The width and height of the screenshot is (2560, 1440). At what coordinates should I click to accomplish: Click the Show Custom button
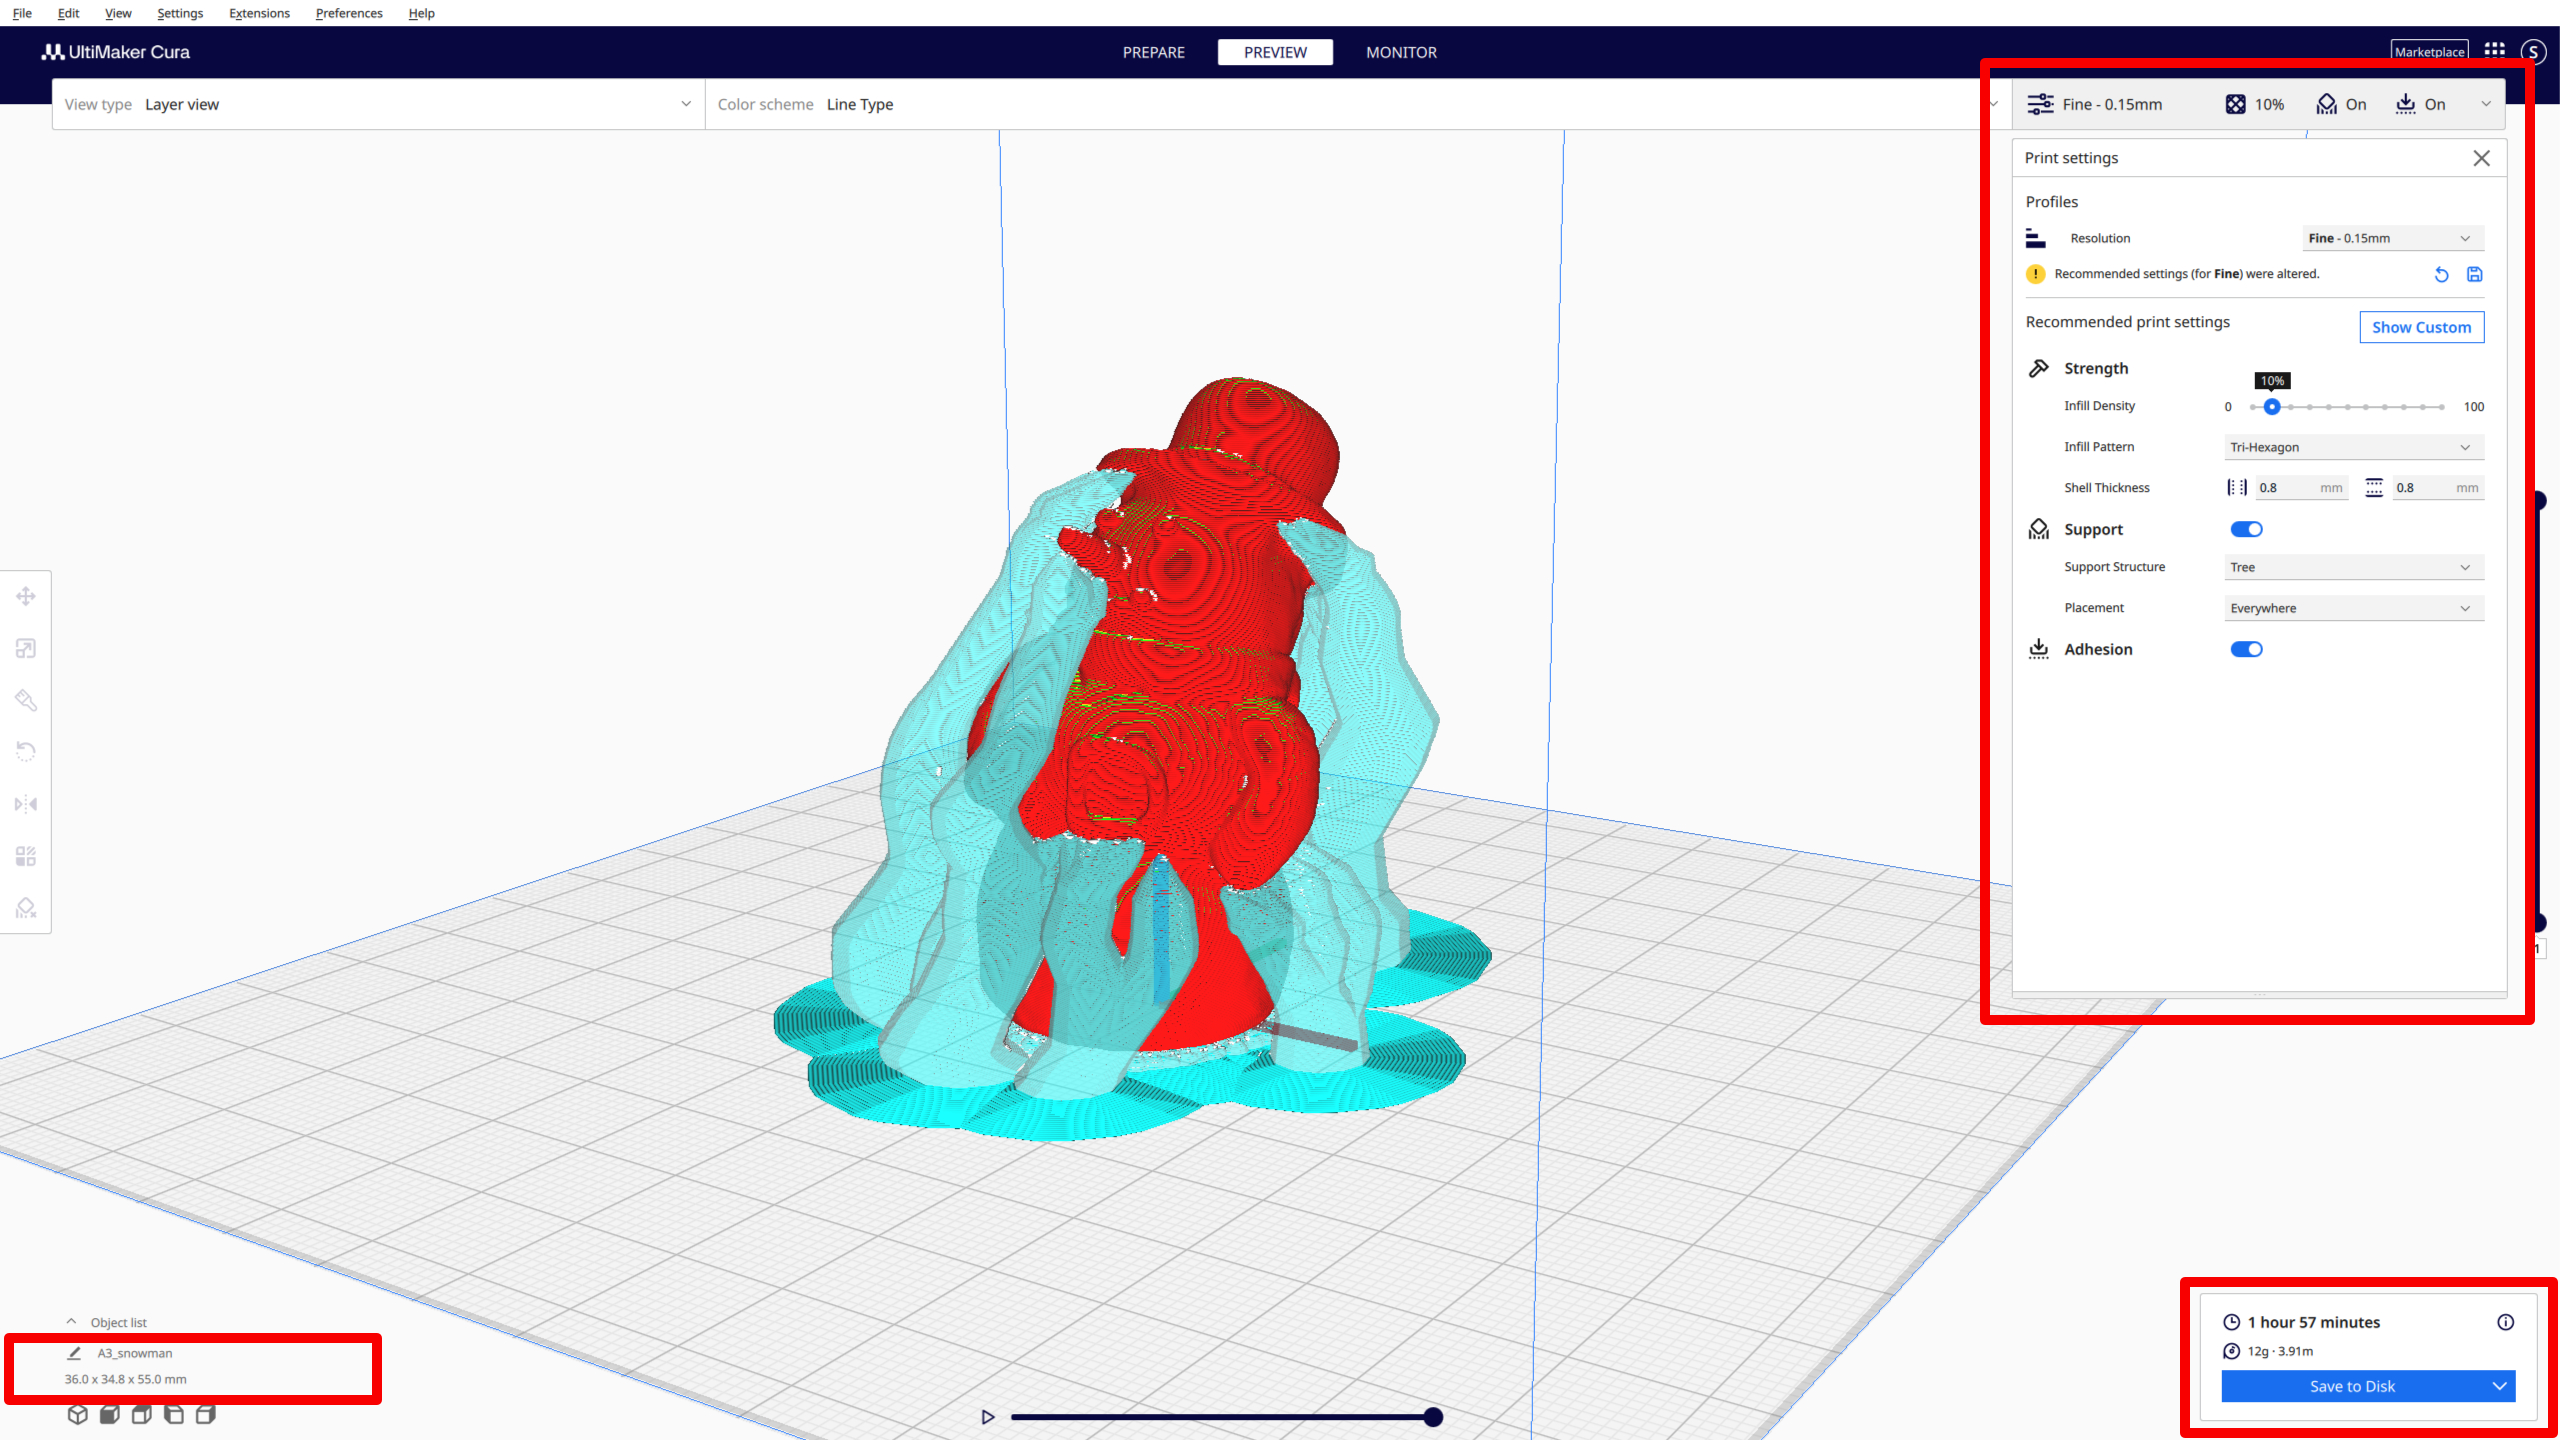click(2421, 327)
